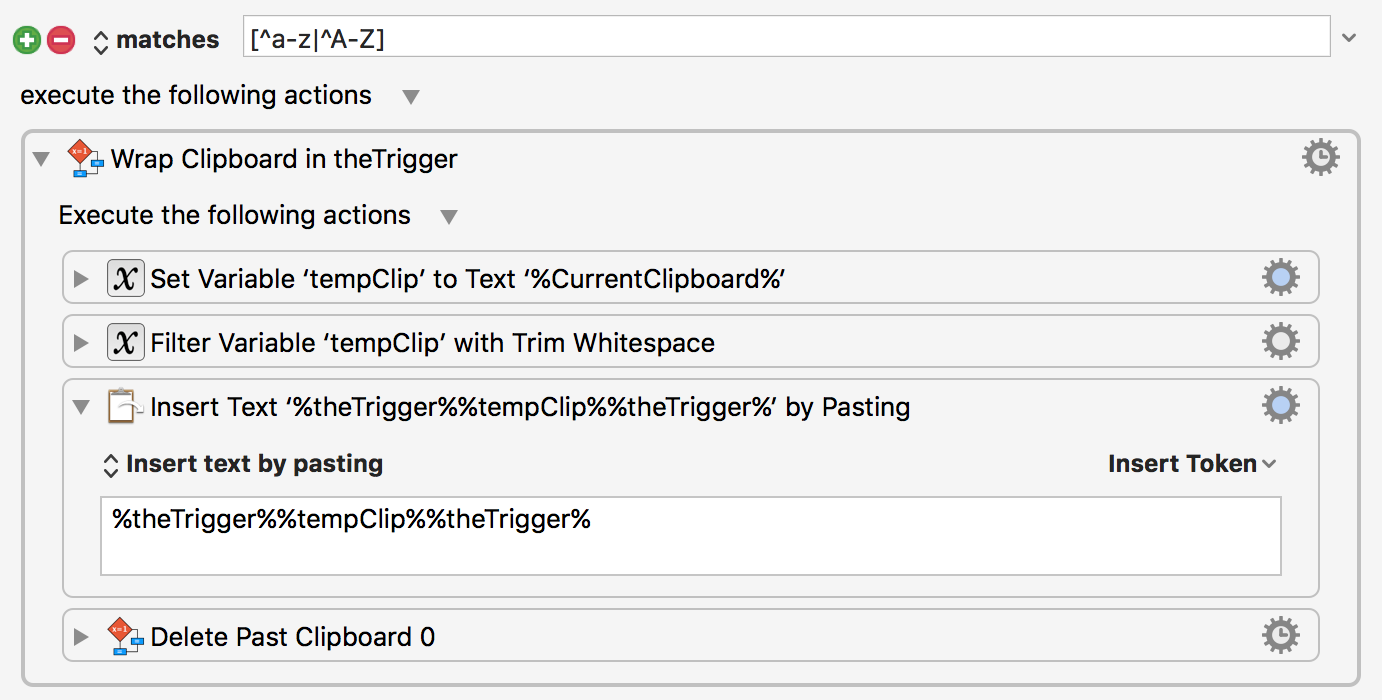Open gear menu for Delete Past Clipboard
Image resolution: width=1382 pixels, height=700 pixels.
point(1281,635)
